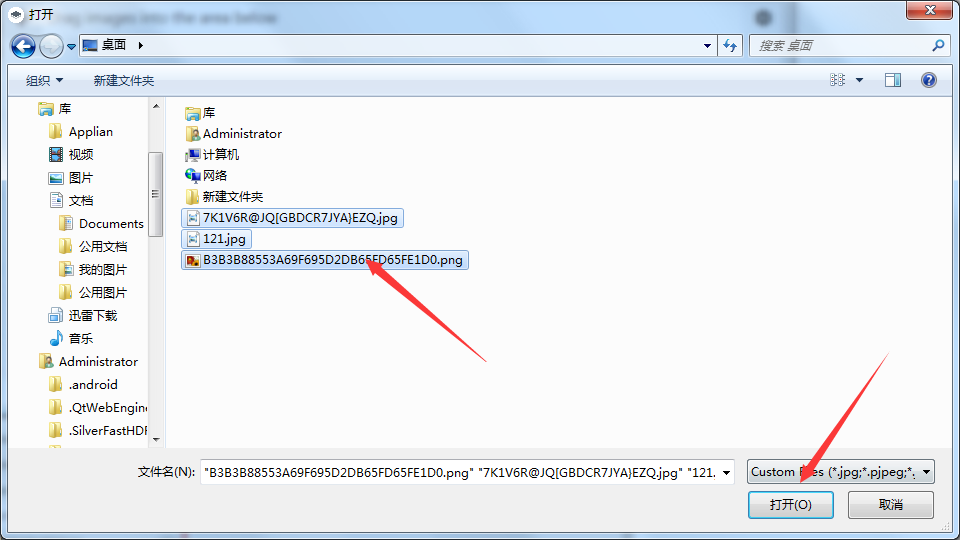Open the 组织 menu

pos(44,80)
